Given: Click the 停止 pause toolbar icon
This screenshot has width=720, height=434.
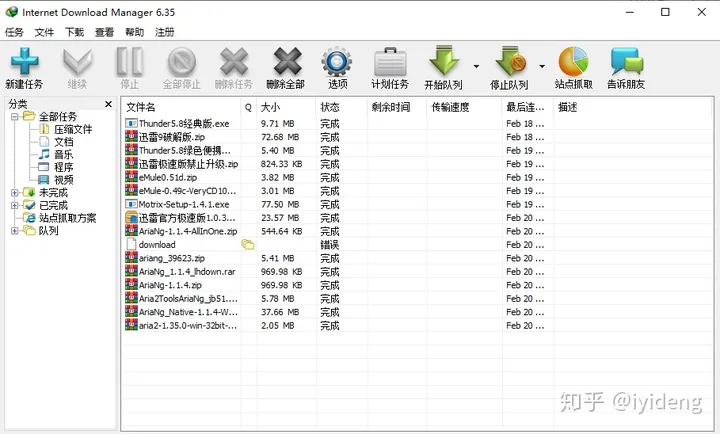Looking at the screenshot, I should [129, 62].
